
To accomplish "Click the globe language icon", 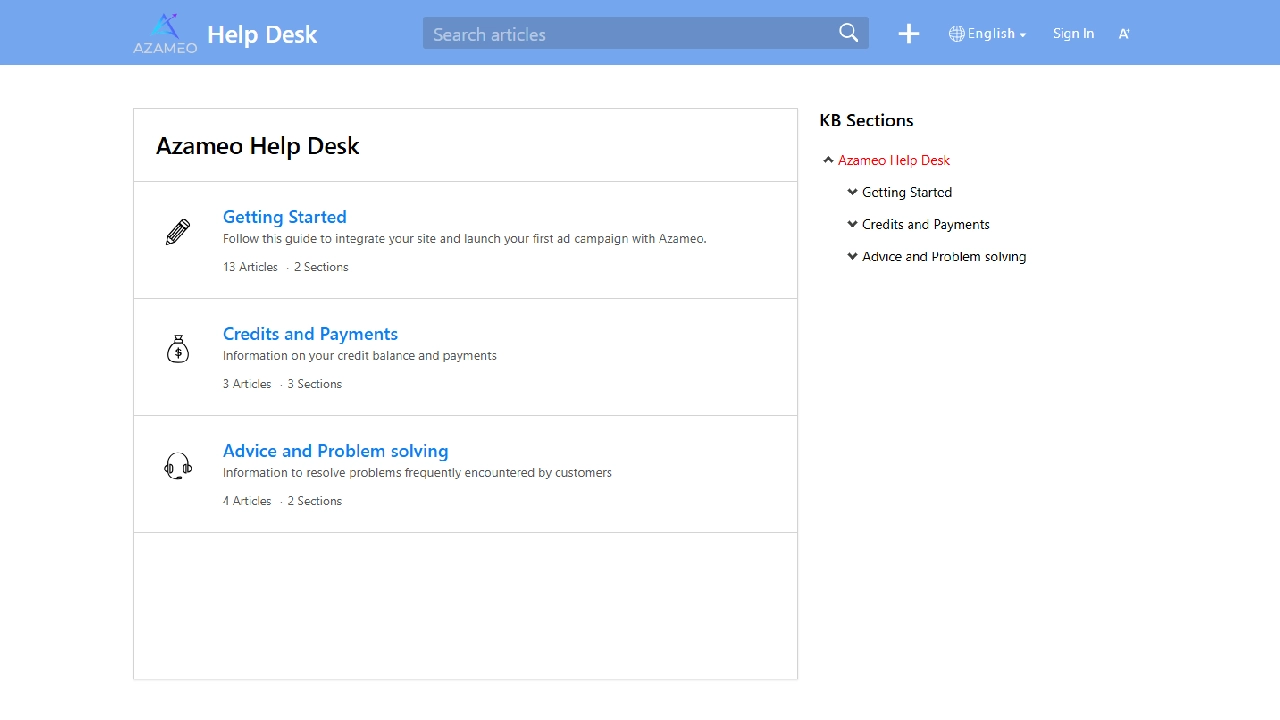I will click(957, 34).
